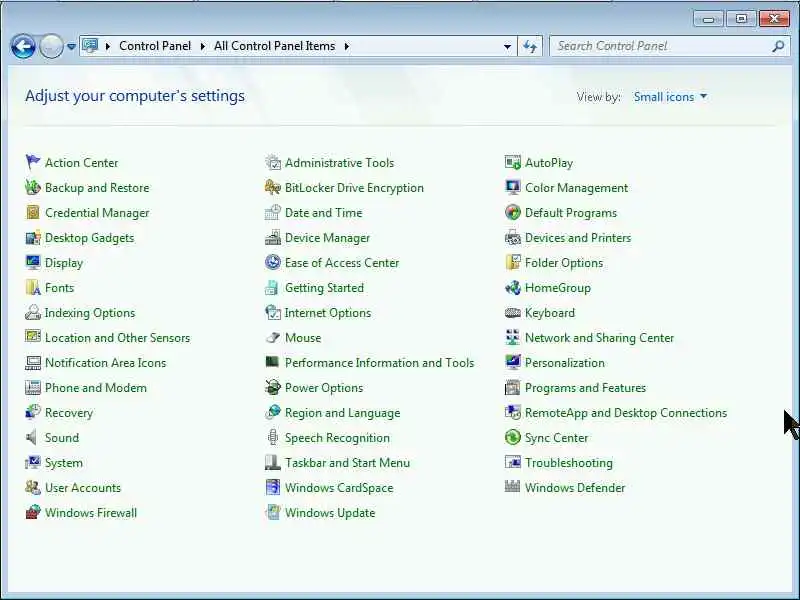The height and width of the screenshot is (600, 800).
Task: Click the Date and Time clock icon
Action: (x=273, y=212)
